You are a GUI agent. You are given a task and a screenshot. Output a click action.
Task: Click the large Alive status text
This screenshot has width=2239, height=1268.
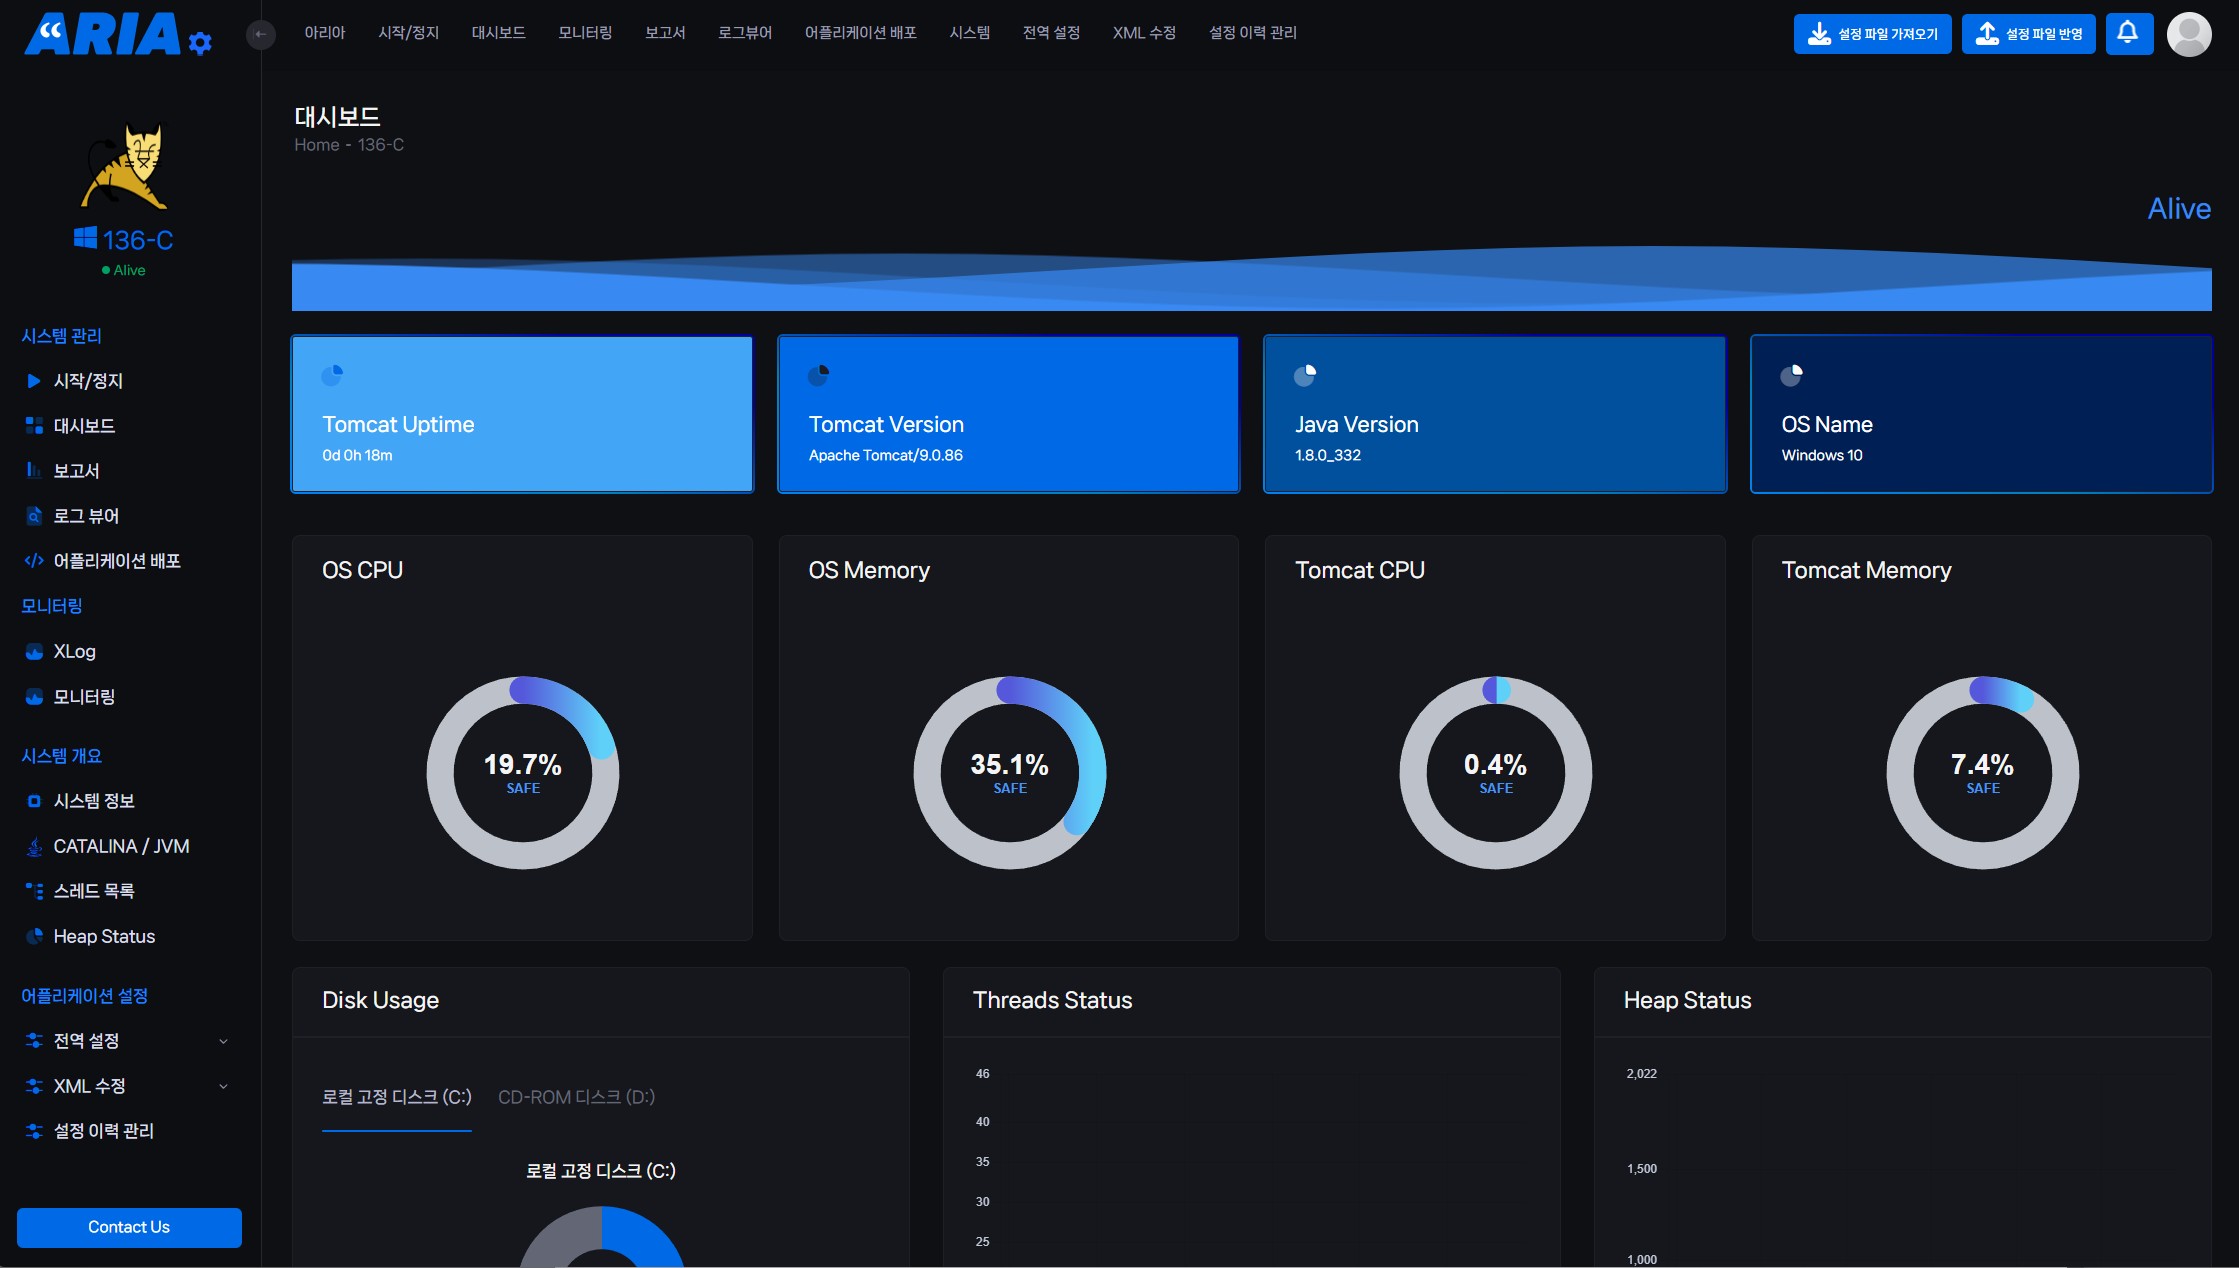pyautogui.click(x=2180, y=209)
